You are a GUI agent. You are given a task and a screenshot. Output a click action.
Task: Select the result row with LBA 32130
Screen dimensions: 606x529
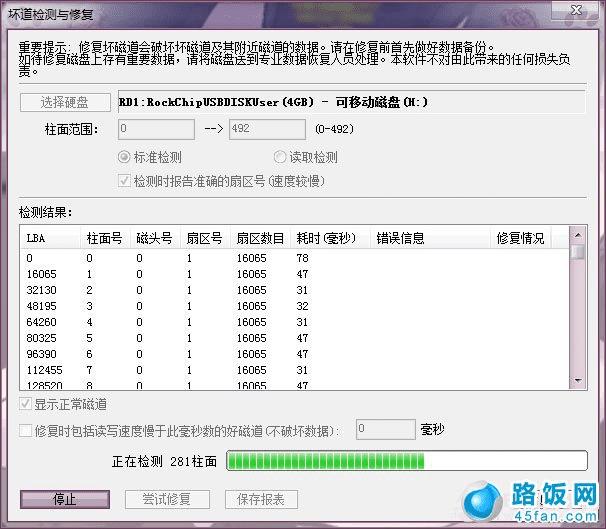(x=294, y=290)
